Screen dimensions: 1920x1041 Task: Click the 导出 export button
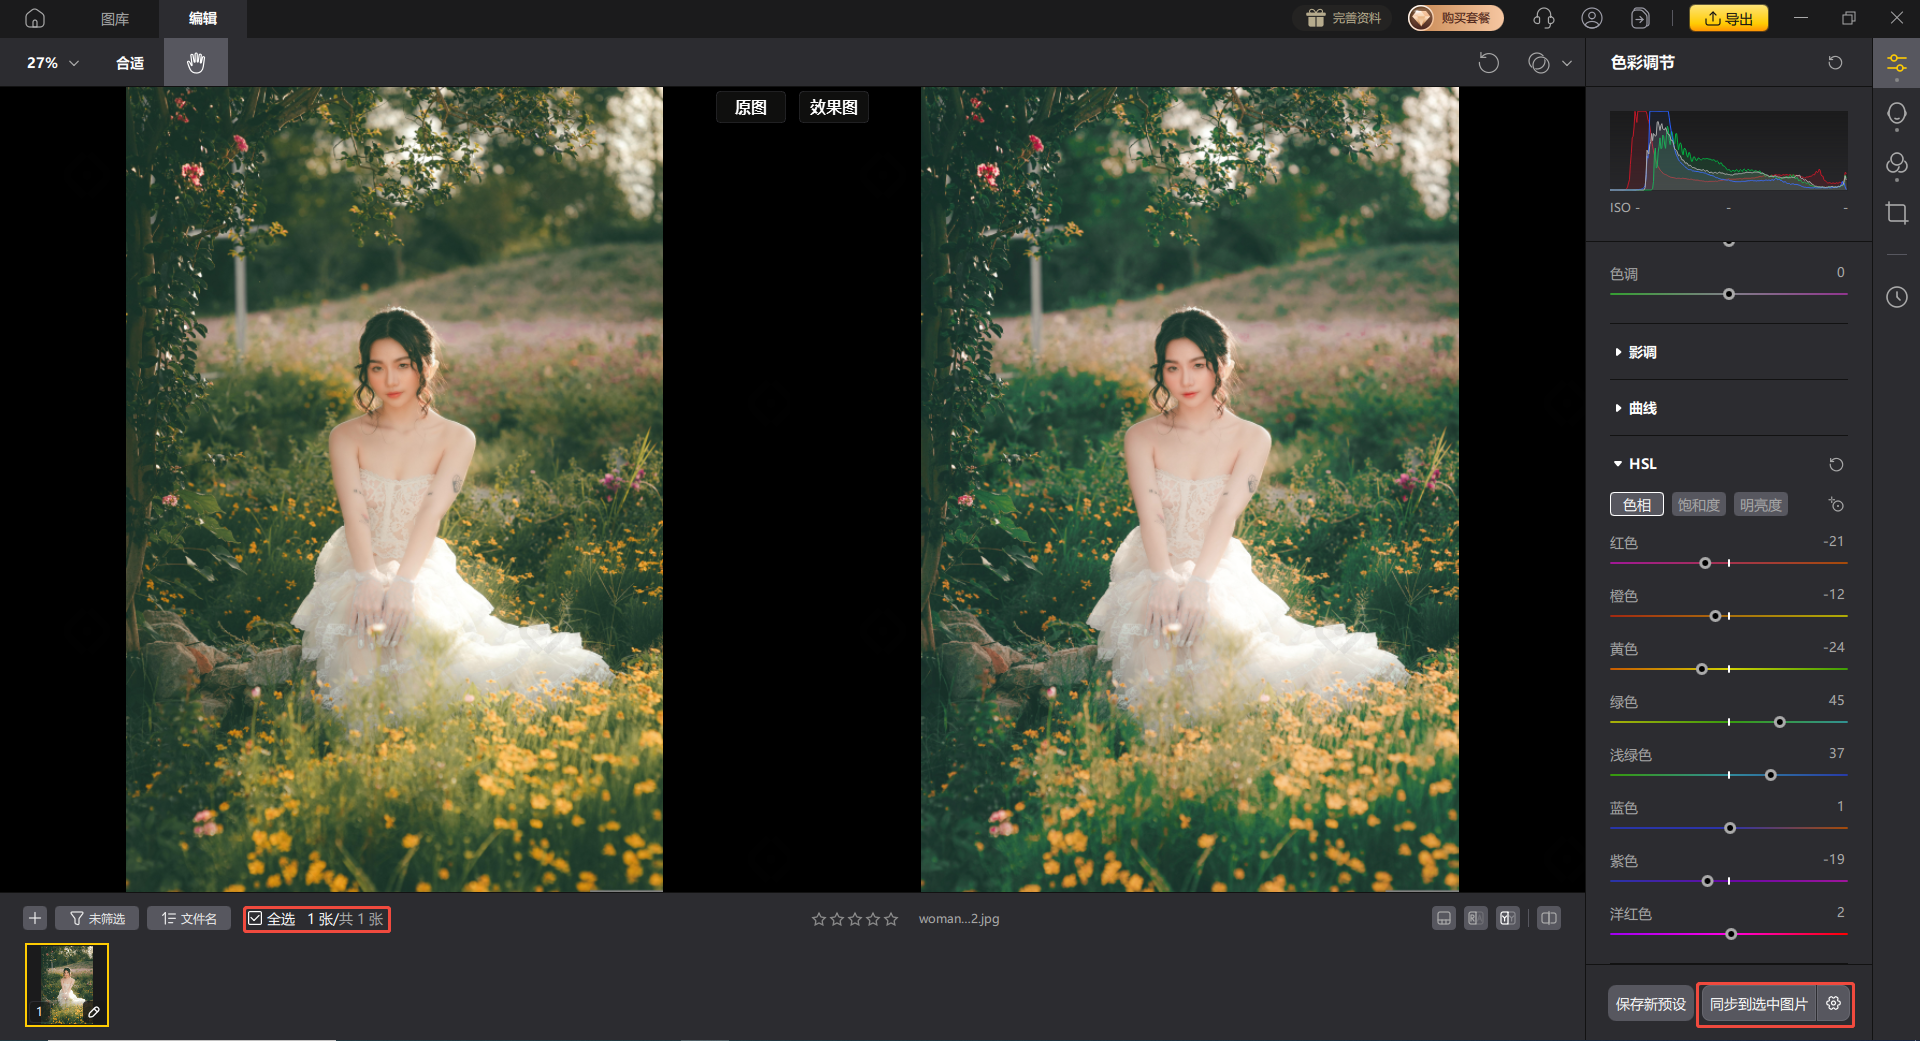pyautogui.click(x=1728, y=18)
